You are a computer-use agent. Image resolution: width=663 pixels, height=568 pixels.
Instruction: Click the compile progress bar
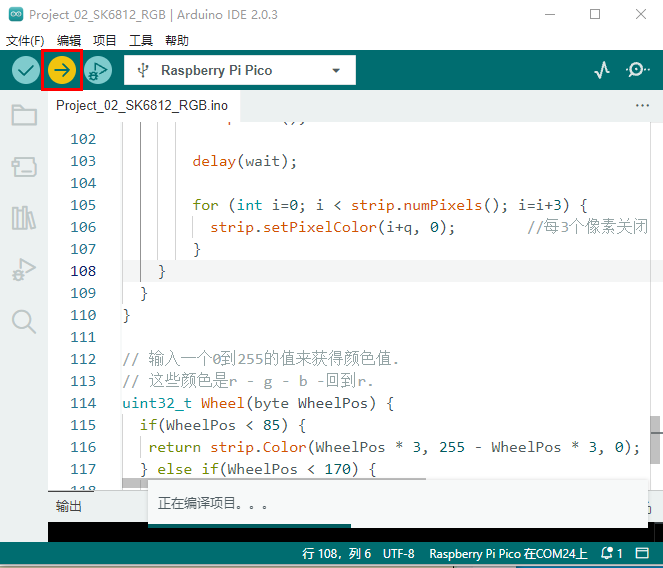249,526
